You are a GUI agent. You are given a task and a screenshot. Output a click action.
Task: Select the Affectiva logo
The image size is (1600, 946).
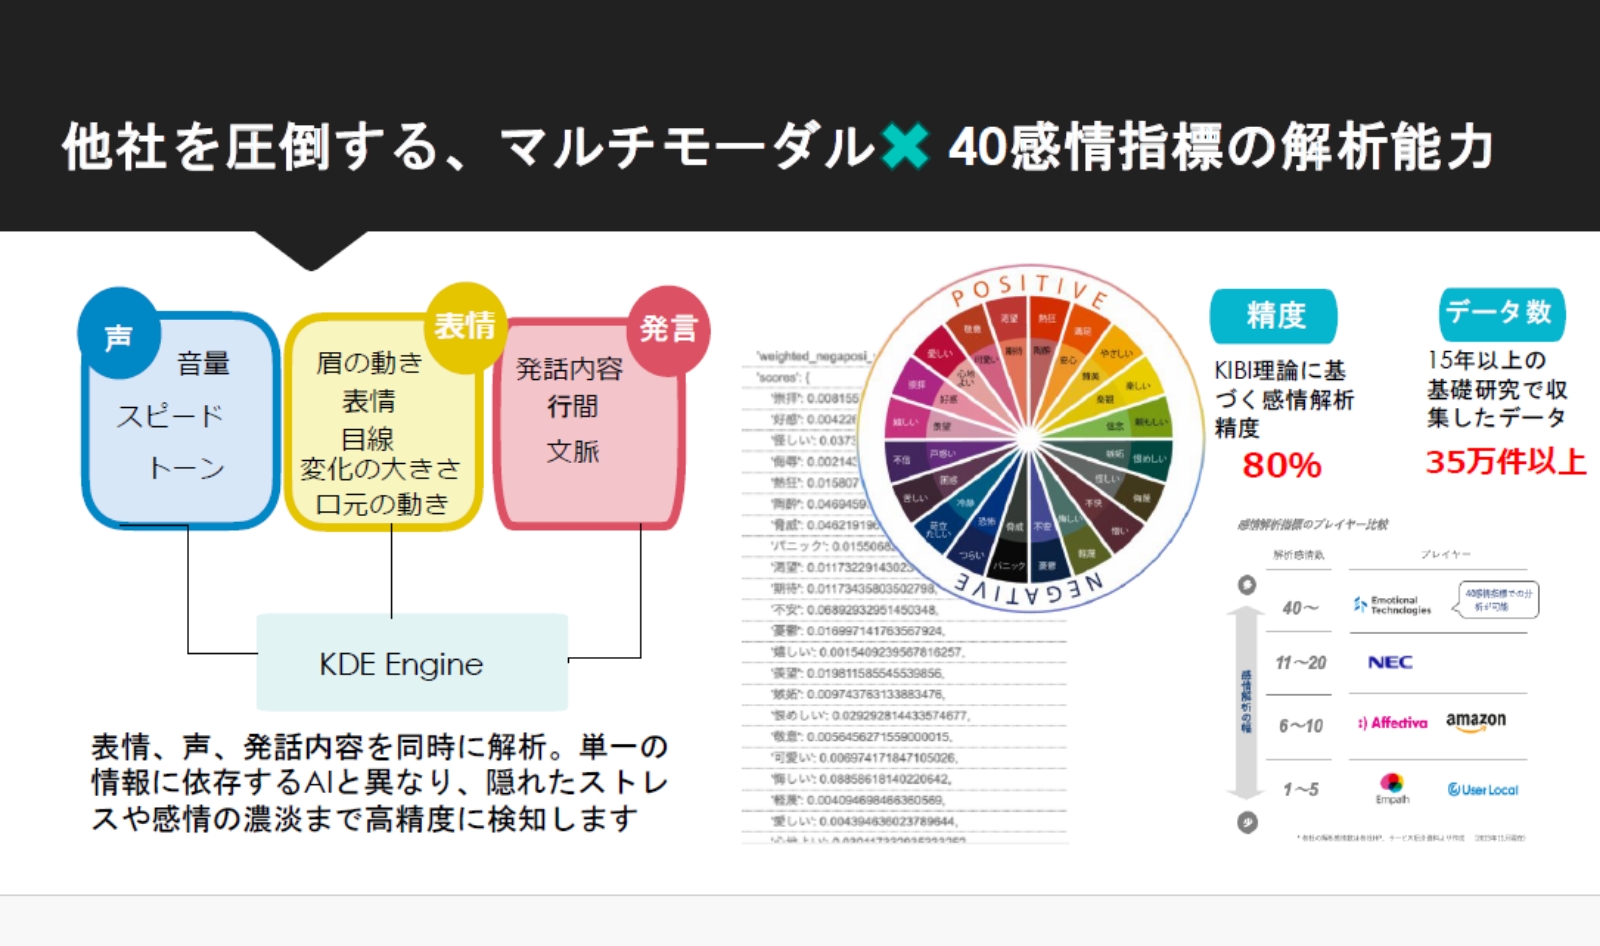click(1393, 722)
